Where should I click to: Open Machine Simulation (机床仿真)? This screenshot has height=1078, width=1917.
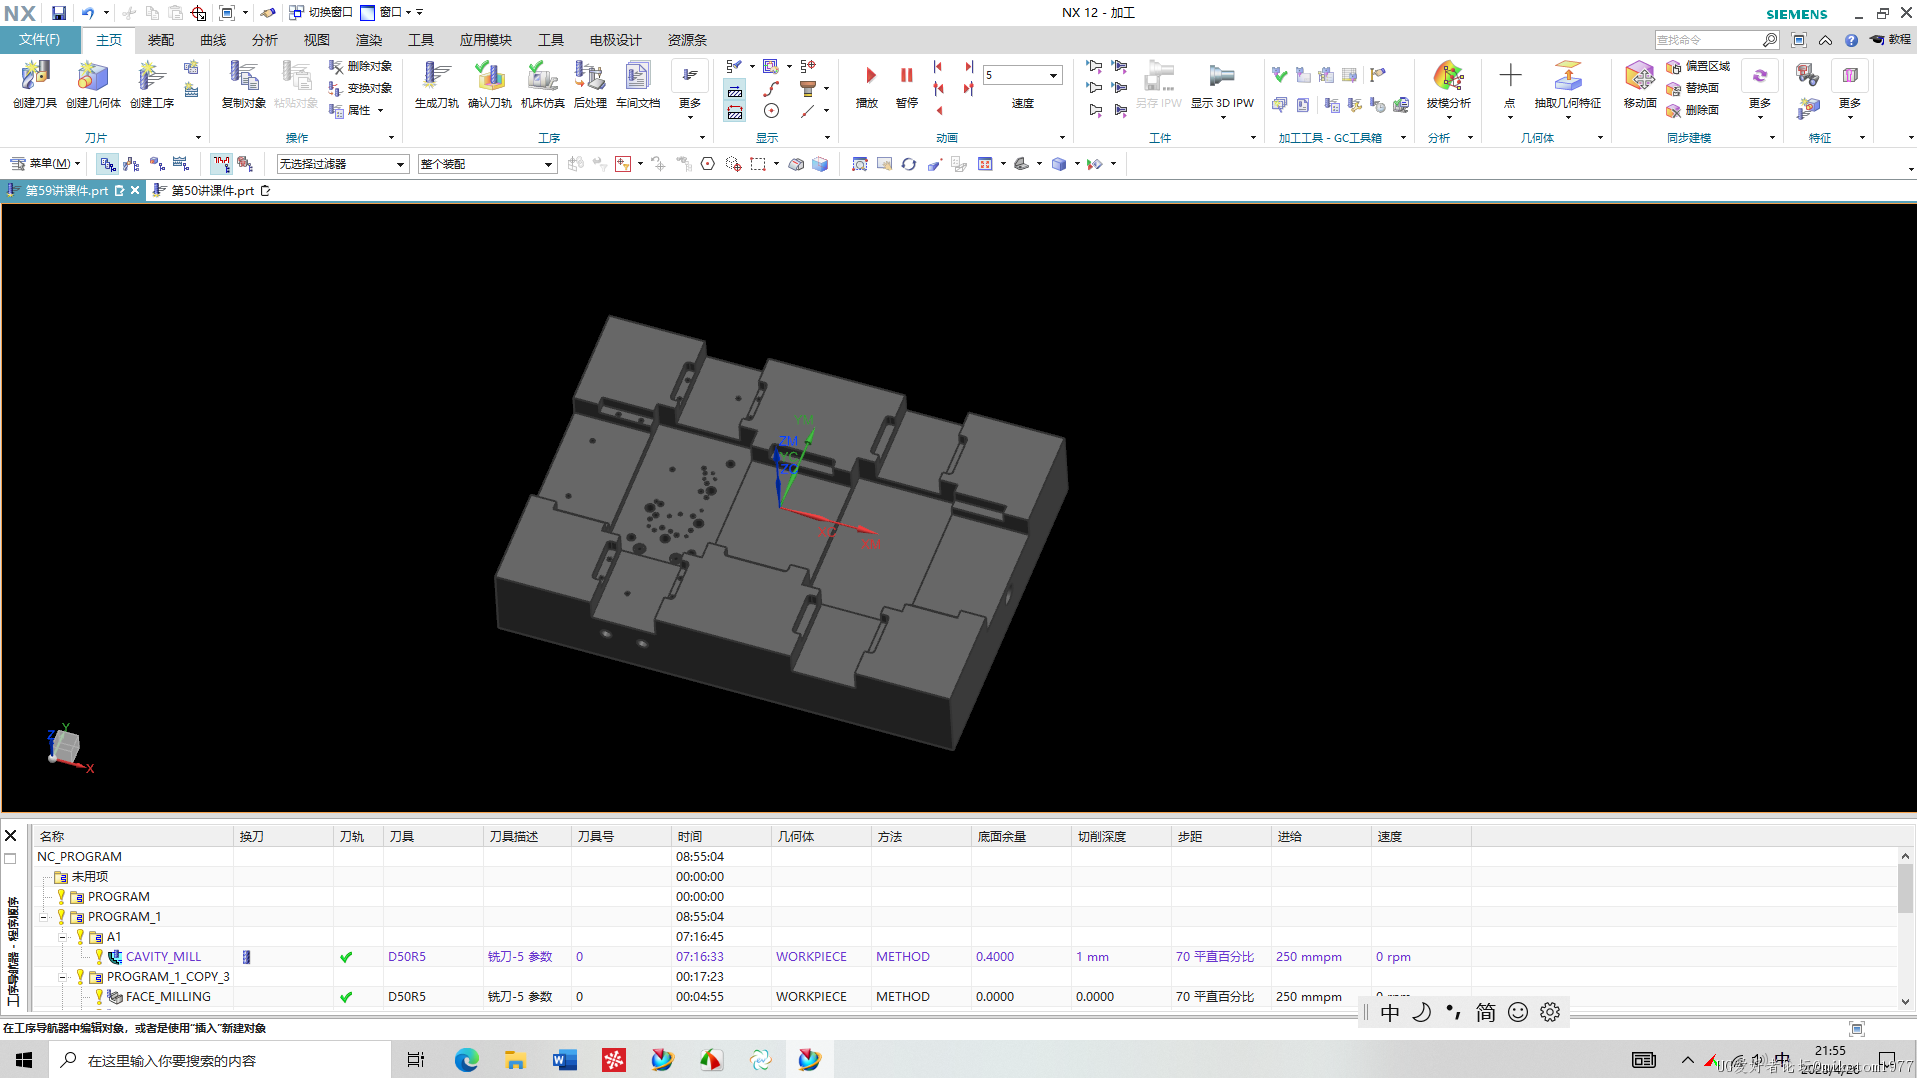542,84
